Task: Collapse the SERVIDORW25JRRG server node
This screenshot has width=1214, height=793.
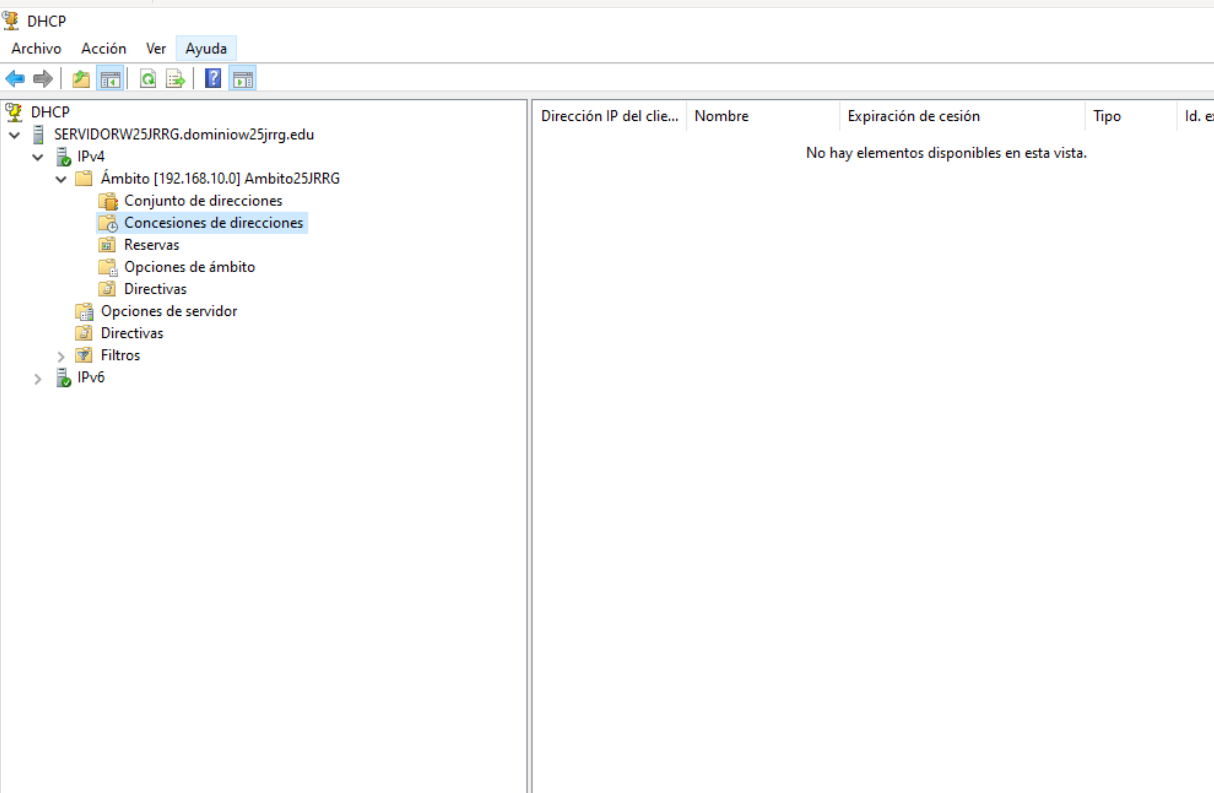Action: [x=14, y=135]
